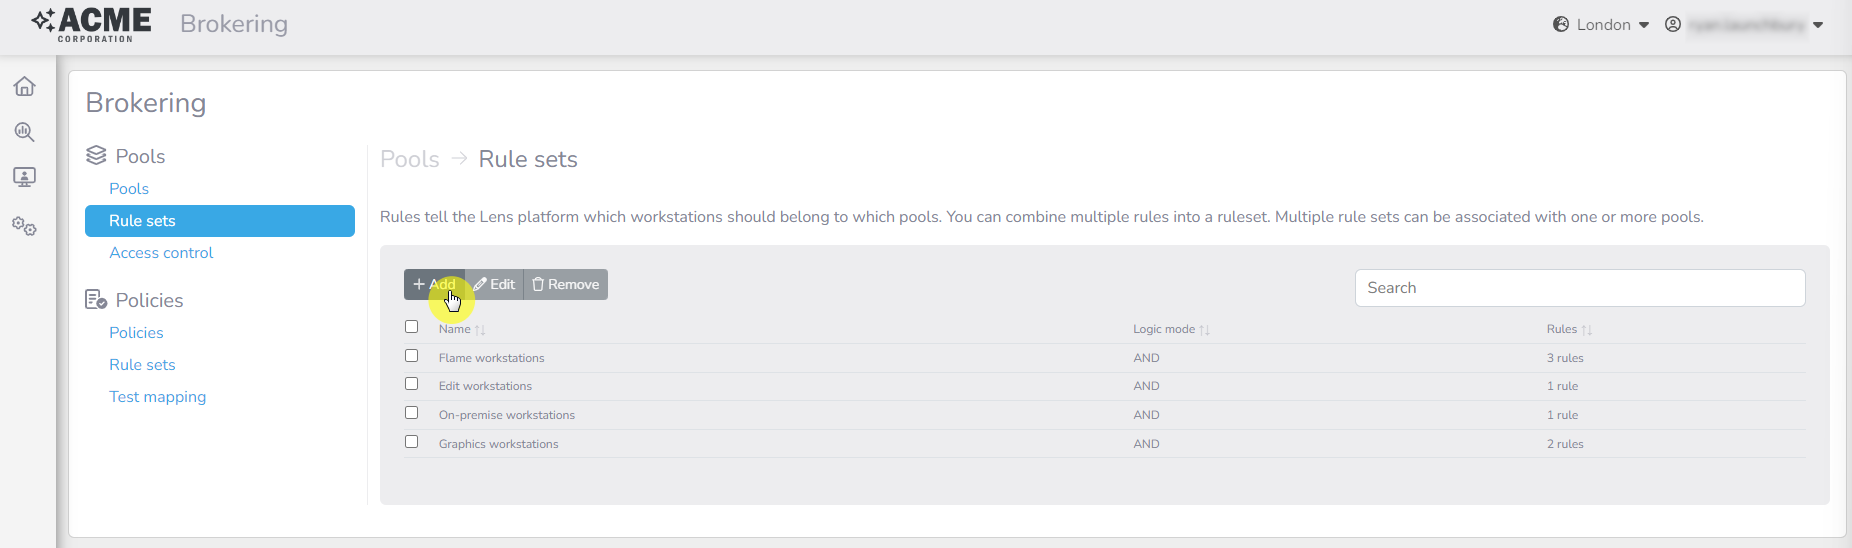Tick the Flame workstations checkbox

(x=411, y=356)
